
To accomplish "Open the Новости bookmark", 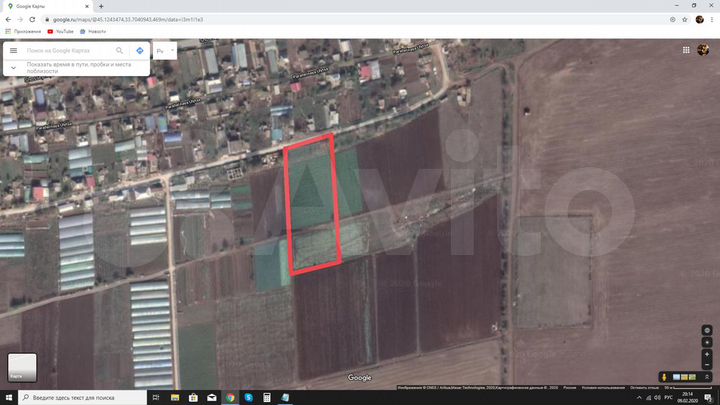I will click(93, 32).
